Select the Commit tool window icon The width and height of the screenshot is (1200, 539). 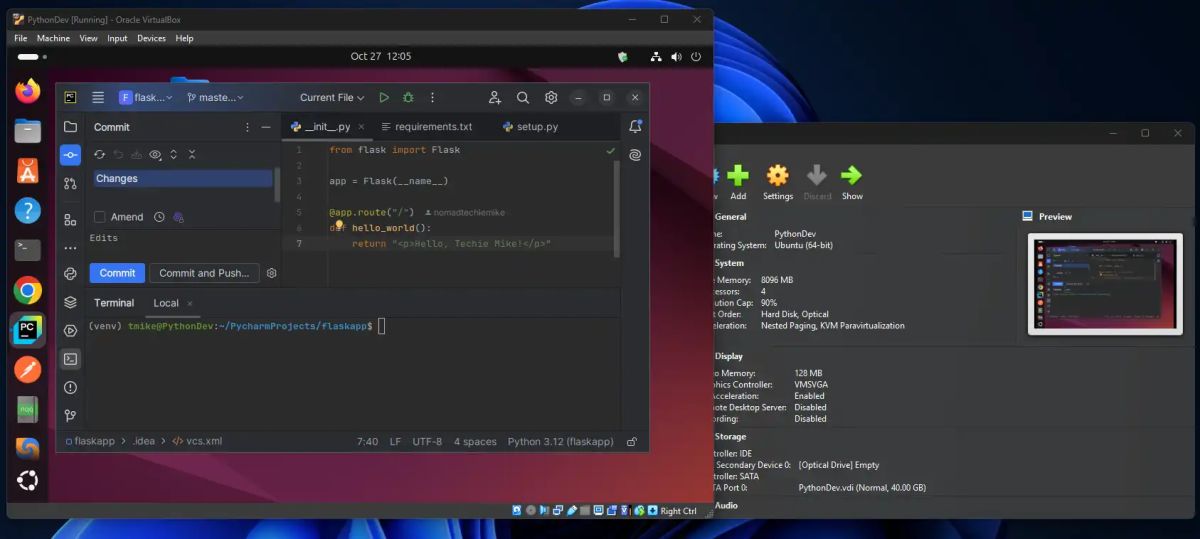(70, 155)
